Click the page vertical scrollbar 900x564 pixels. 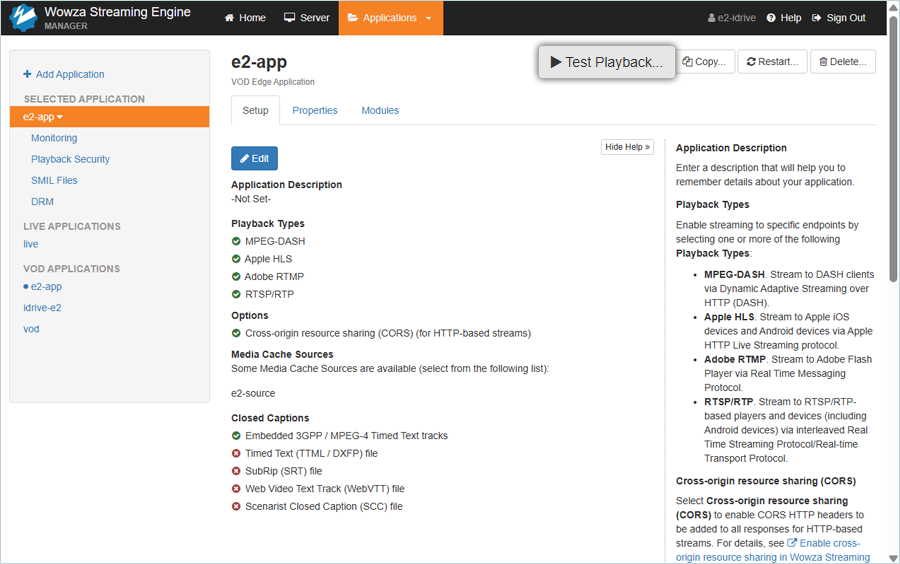[893, 149]
